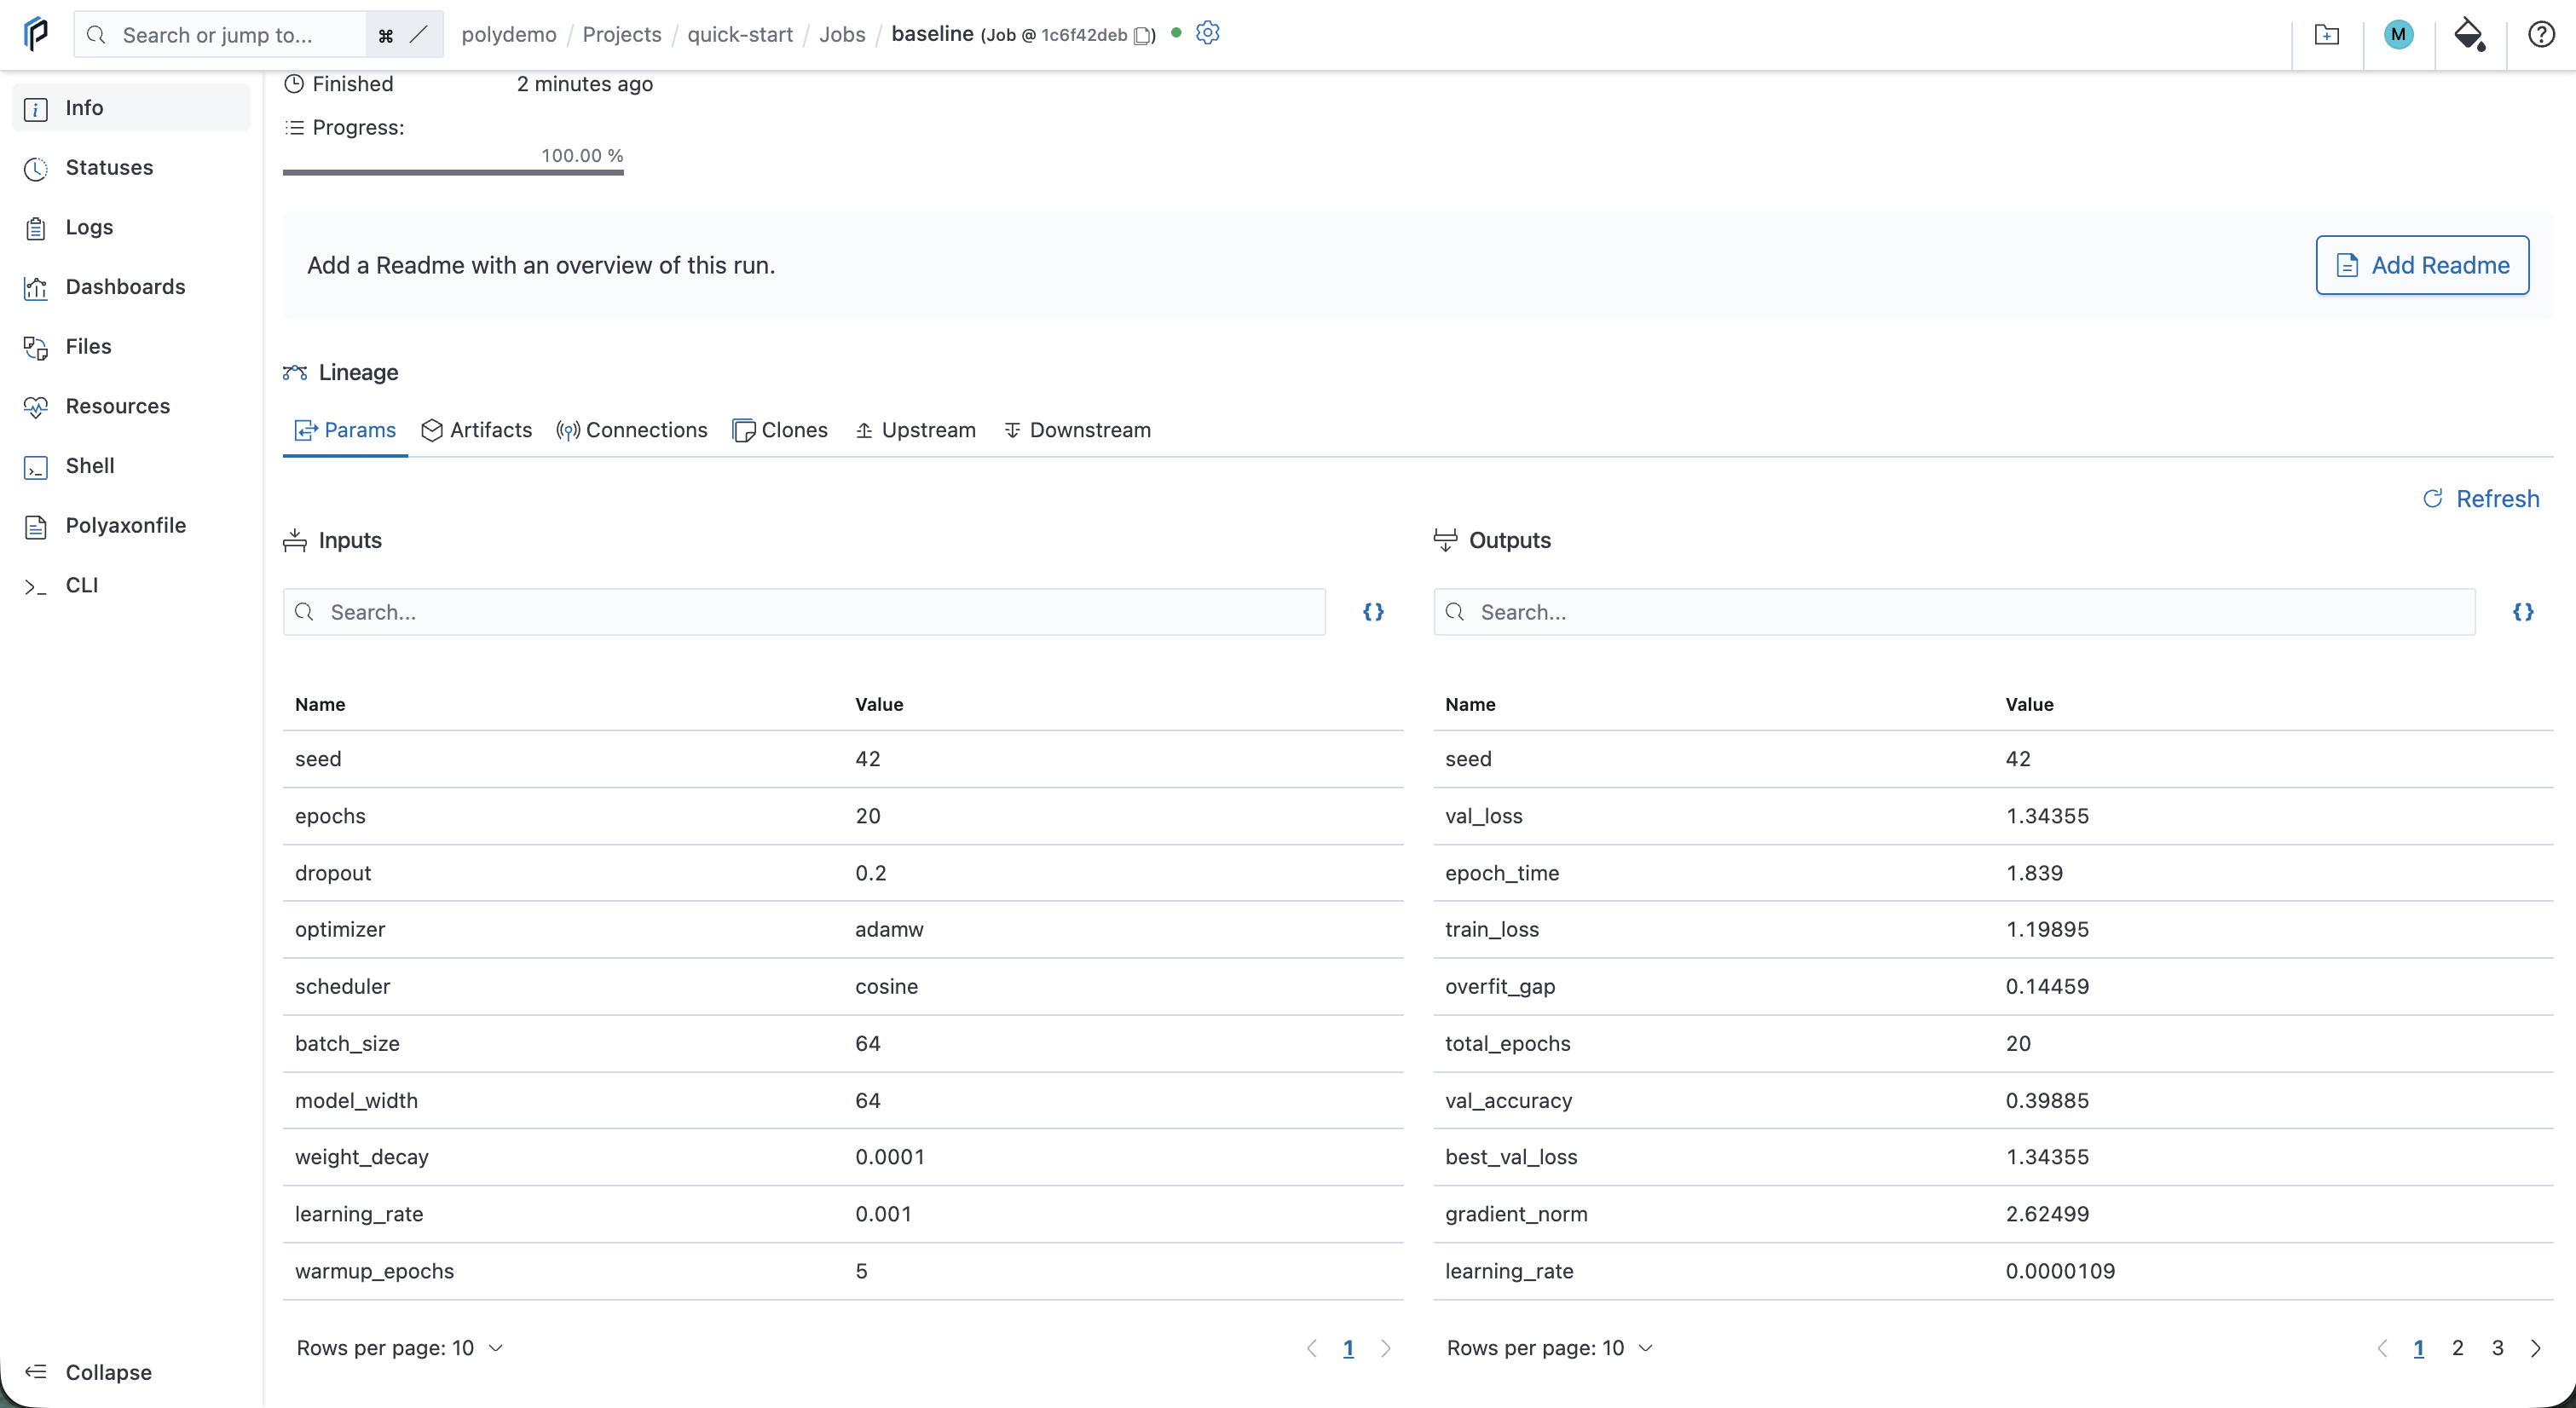Click Inputs previous page chevron
Viewport: 2576px width, 1408px height.
(1312, 1348)
